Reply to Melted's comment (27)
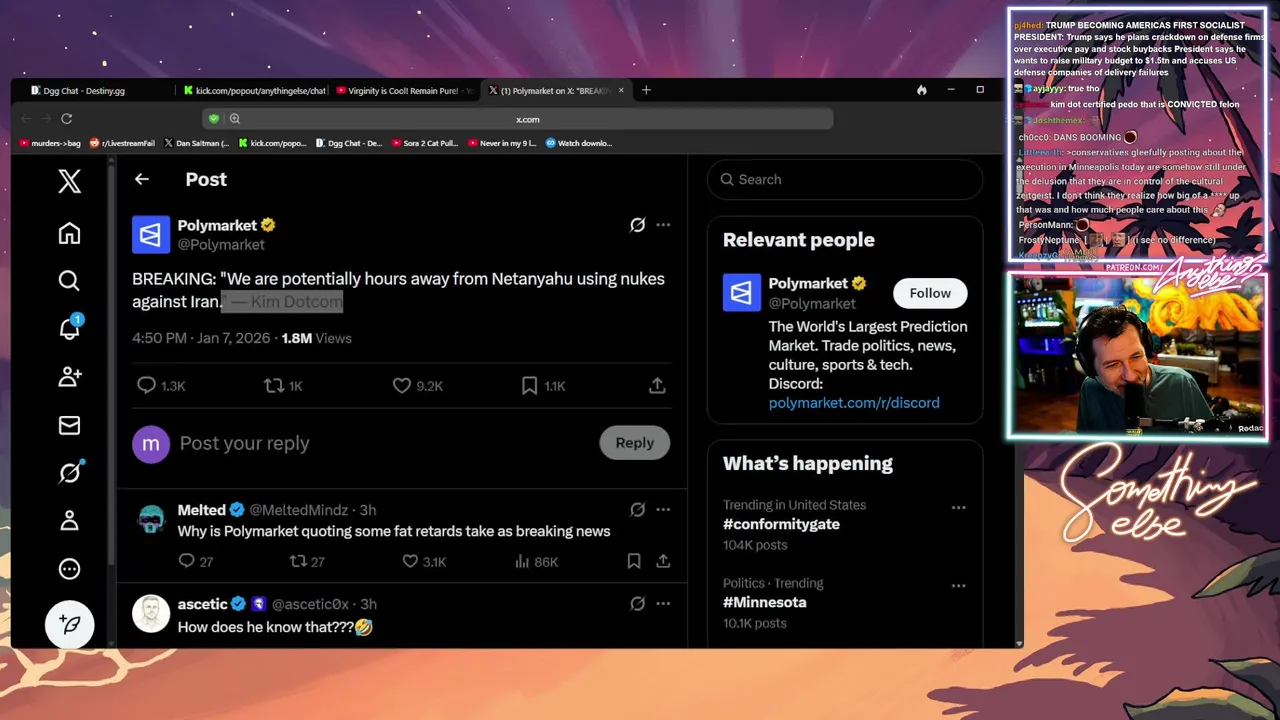Viewport: 1280px width, 720px height. pyautogui.click(x=195, y=562)
